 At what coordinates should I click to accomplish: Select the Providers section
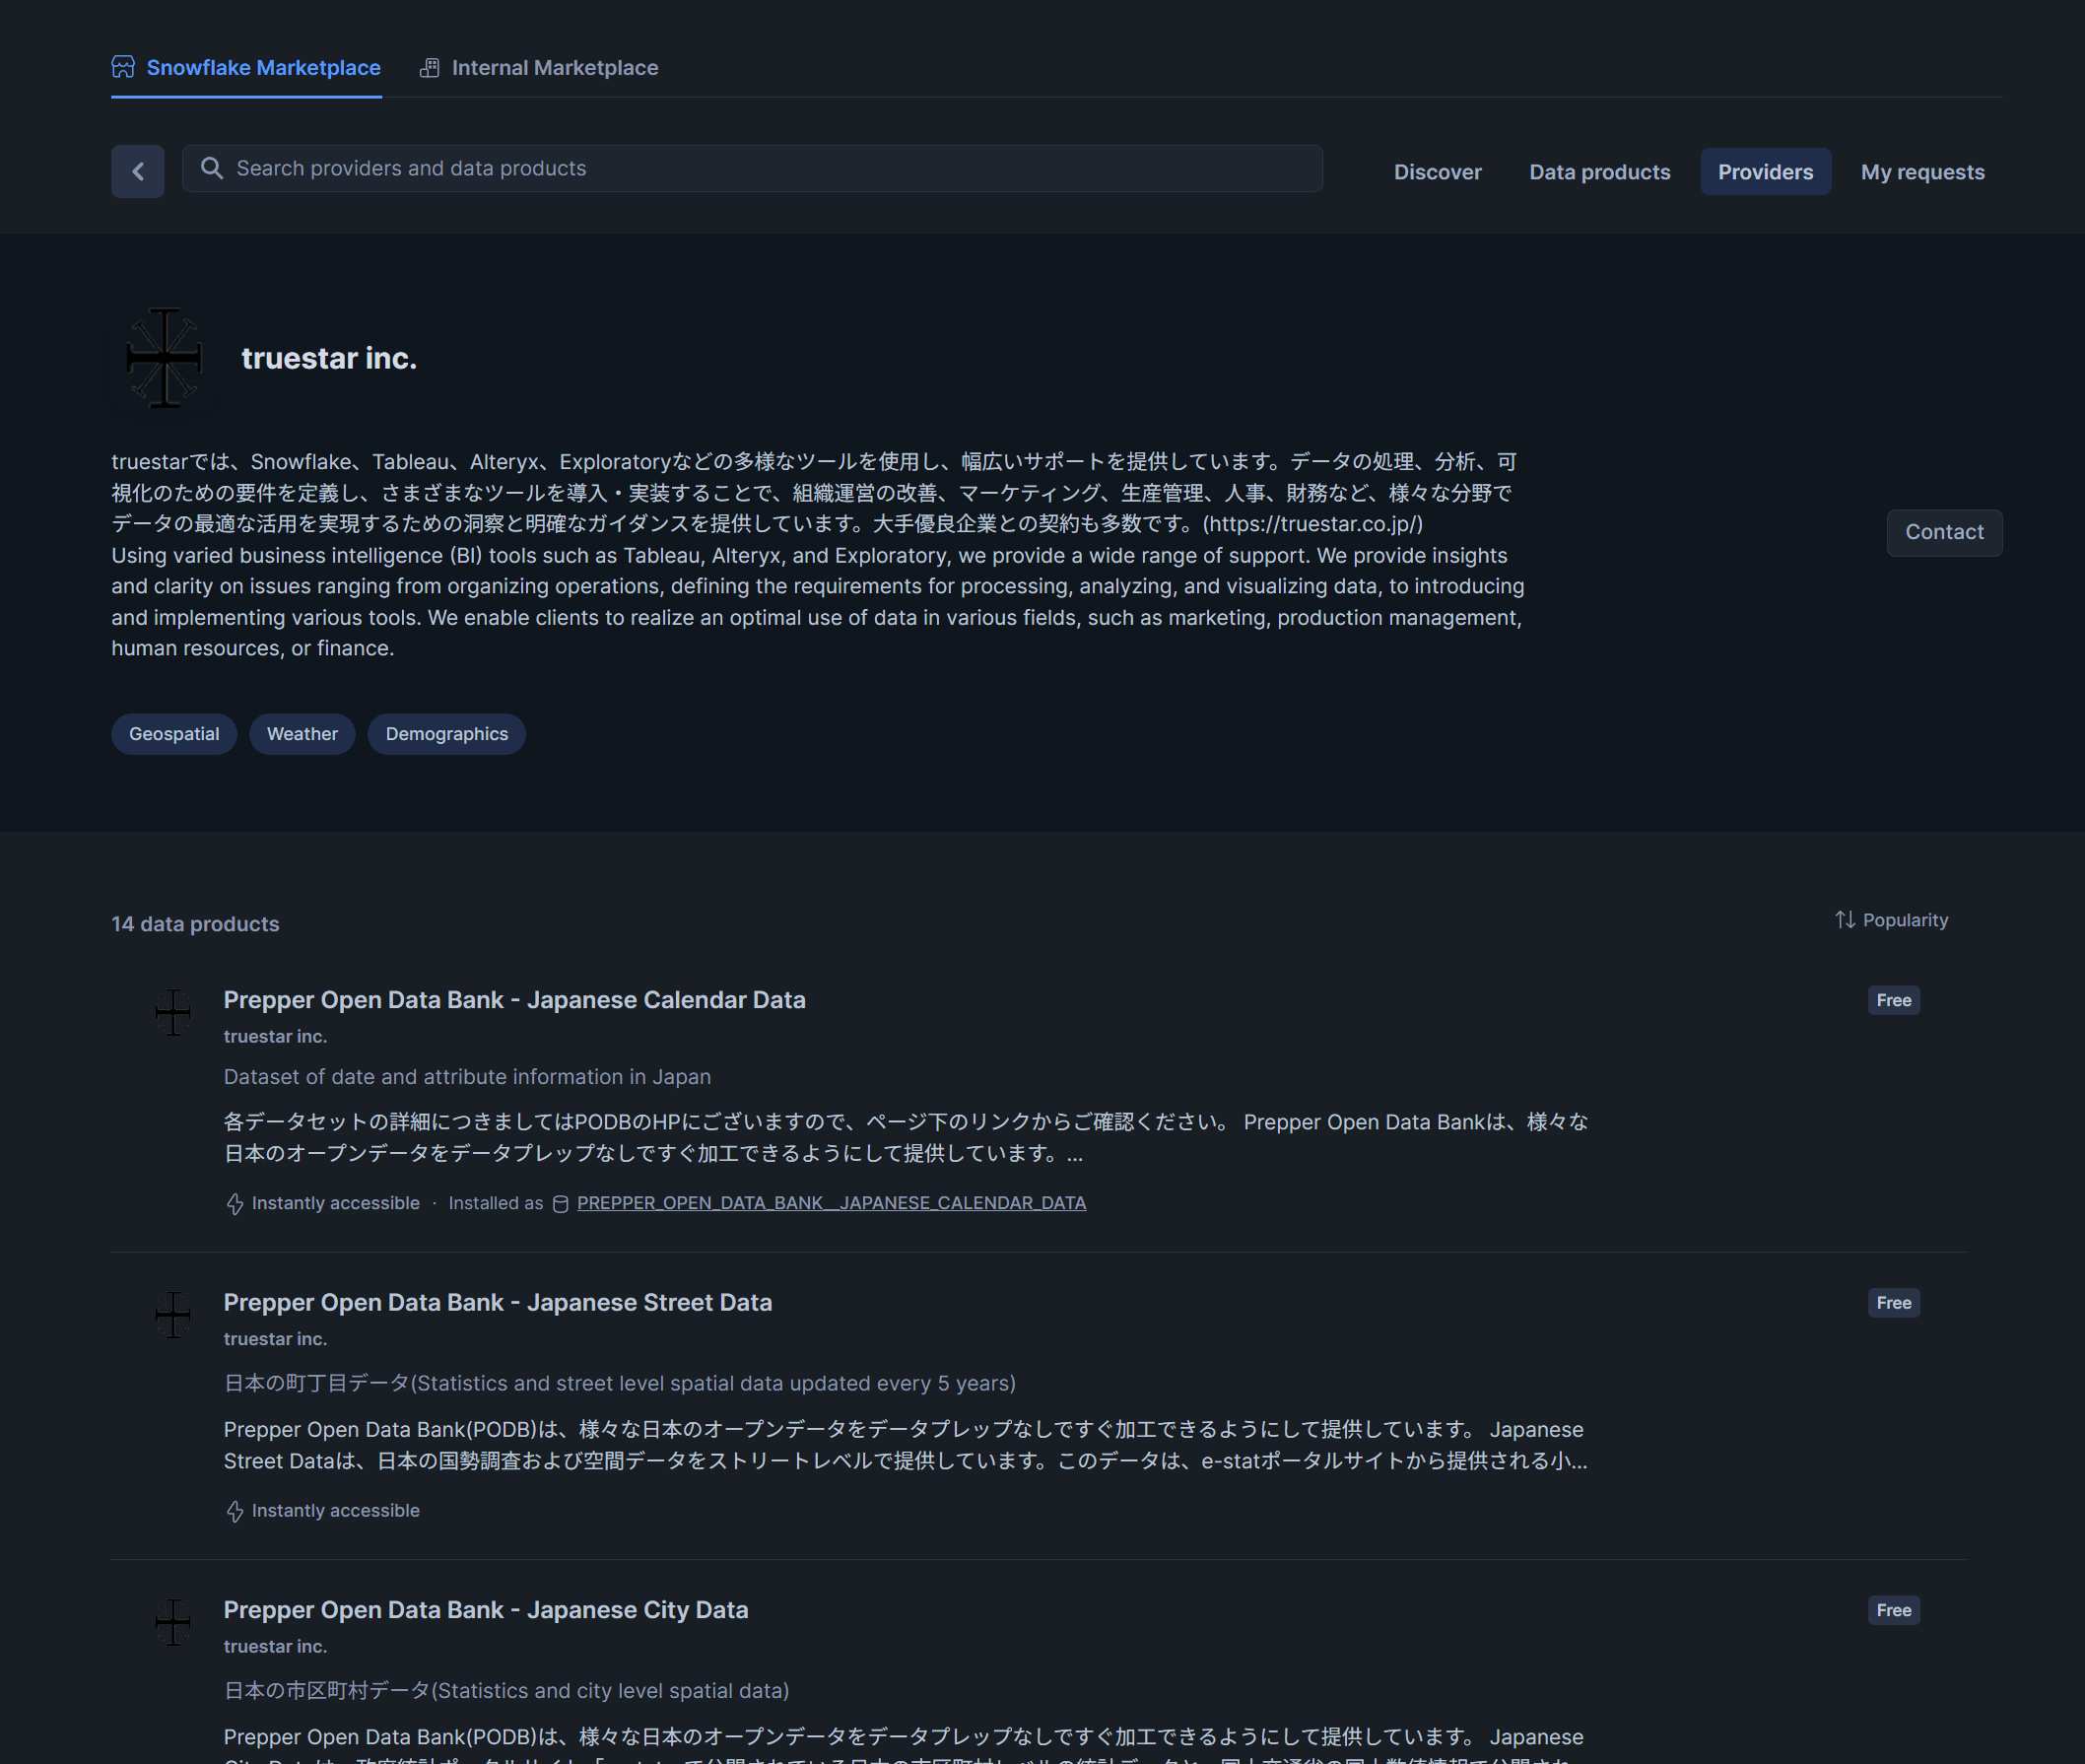click(1765, 172)
